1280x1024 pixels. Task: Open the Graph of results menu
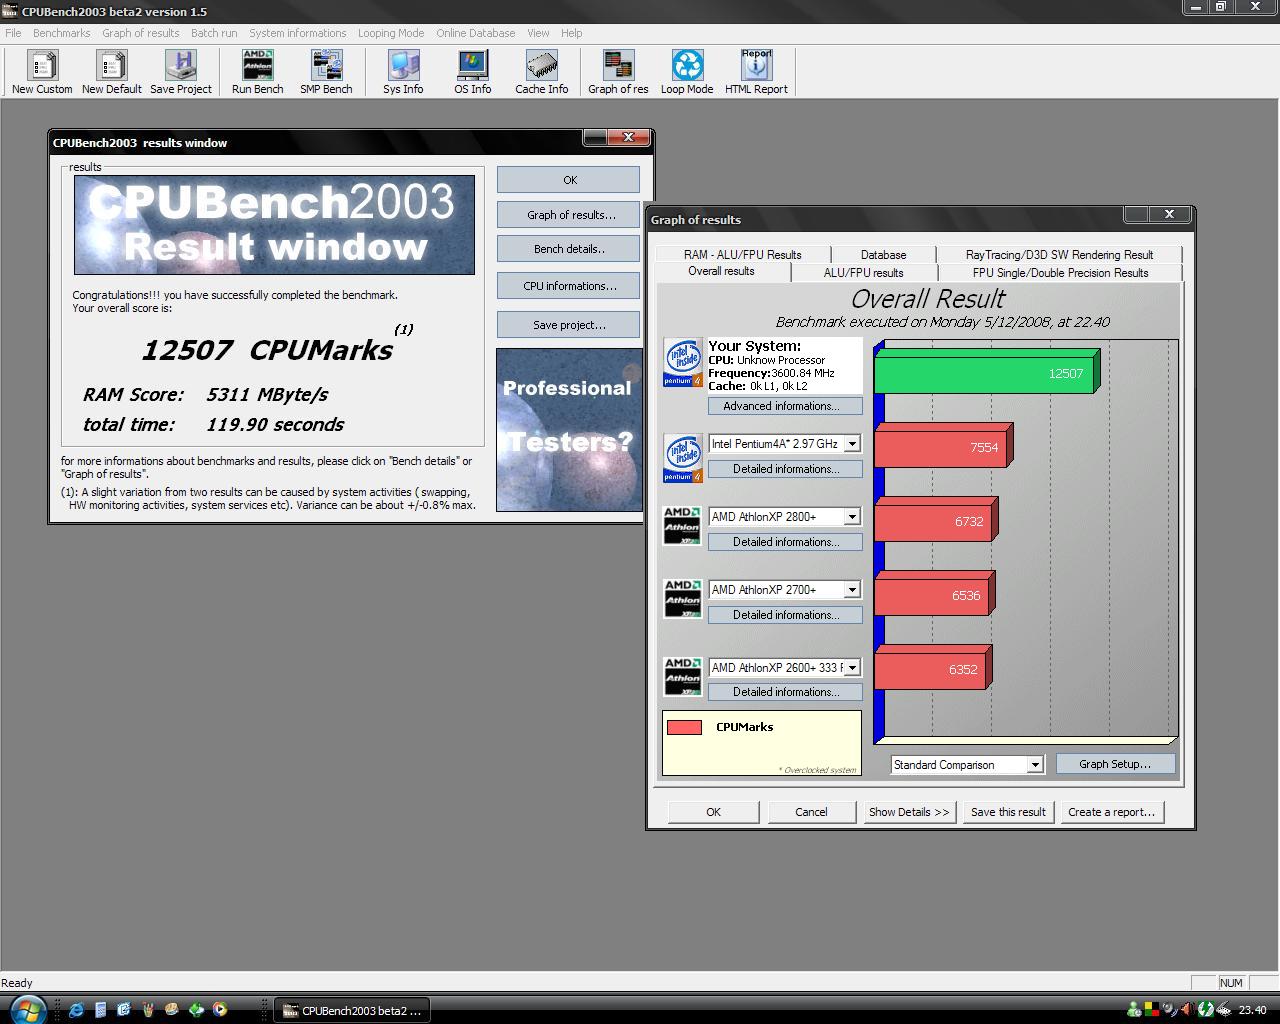click(141, 33)
